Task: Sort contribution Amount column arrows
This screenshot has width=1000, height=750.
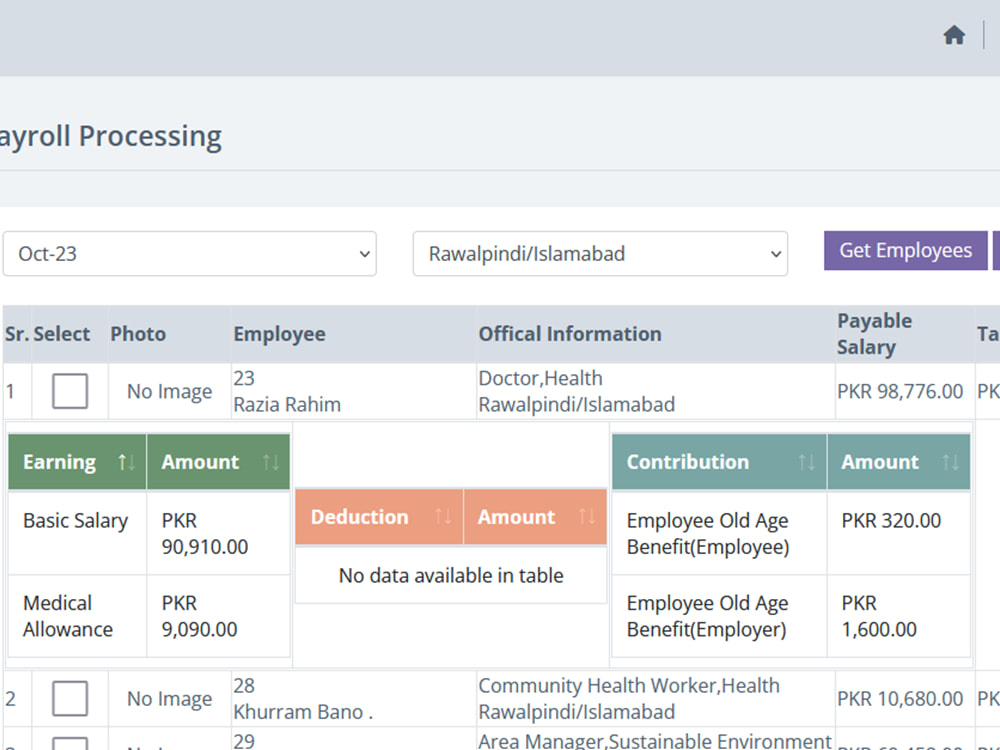Action: [950, 462]
